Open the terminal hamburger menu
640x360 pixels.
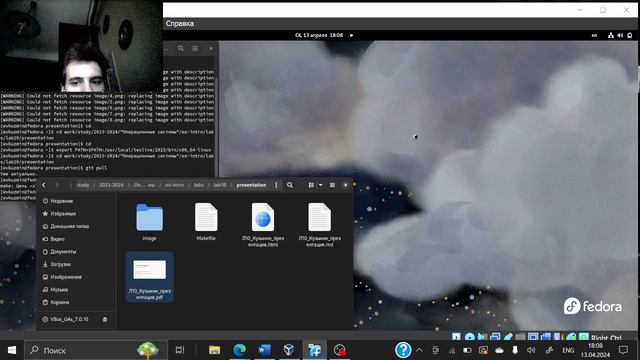(195, 49)
